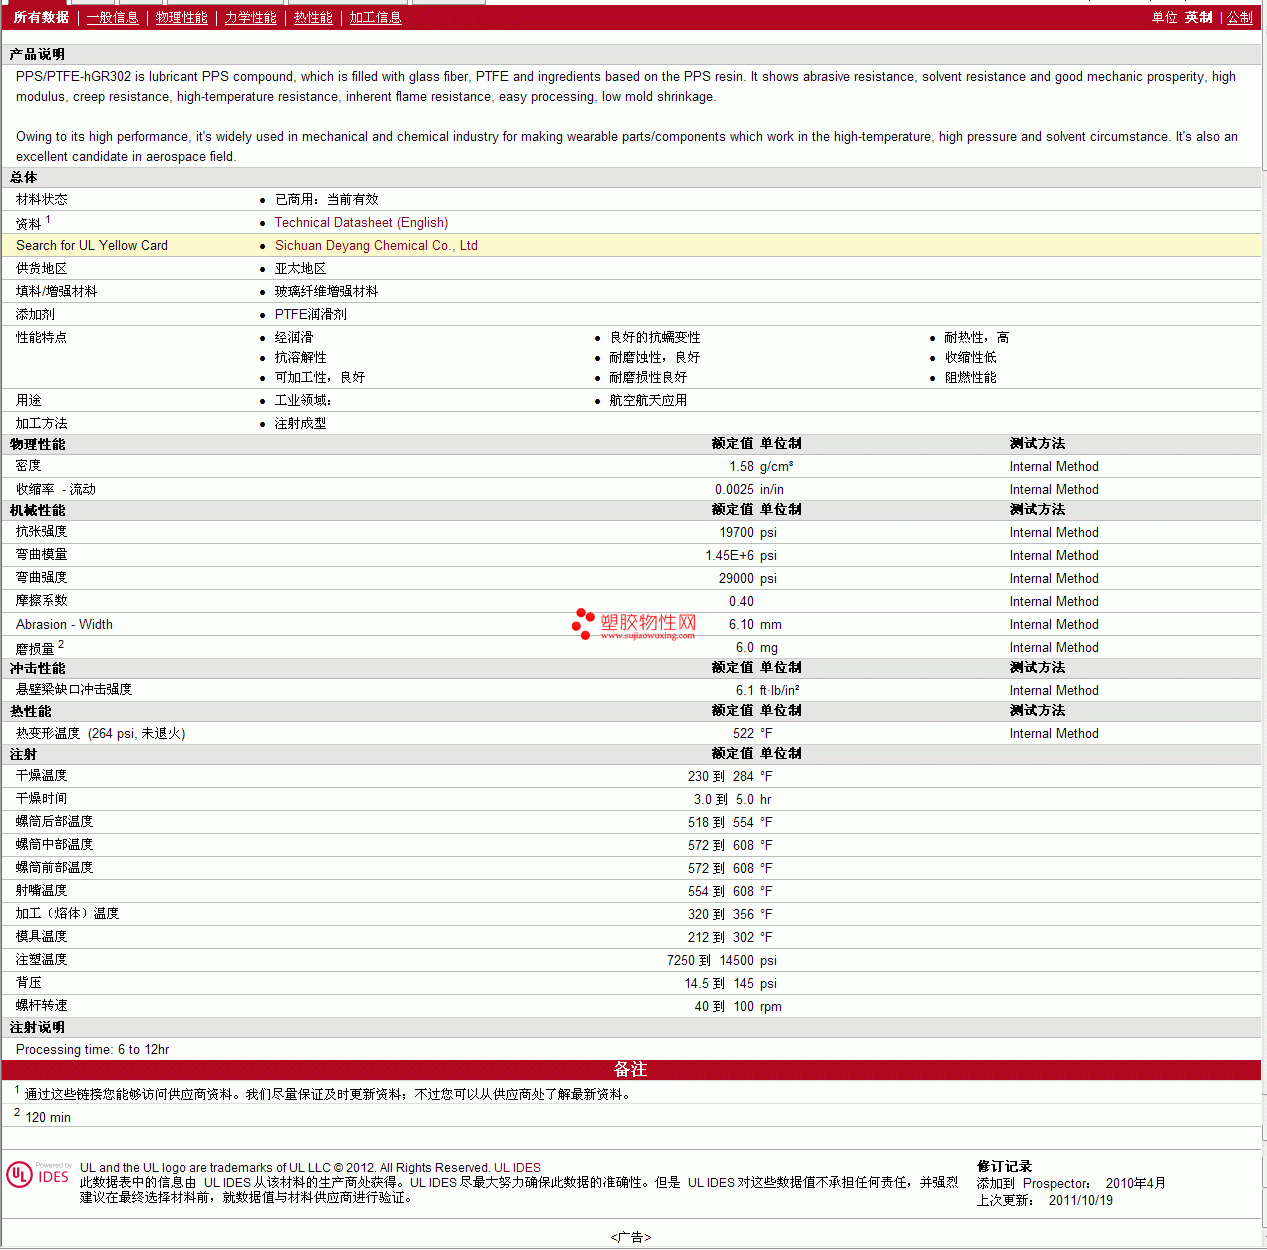Jump to the 力学性能 section
This screenshot has height=1250, width=1267.
pos(251,18)
